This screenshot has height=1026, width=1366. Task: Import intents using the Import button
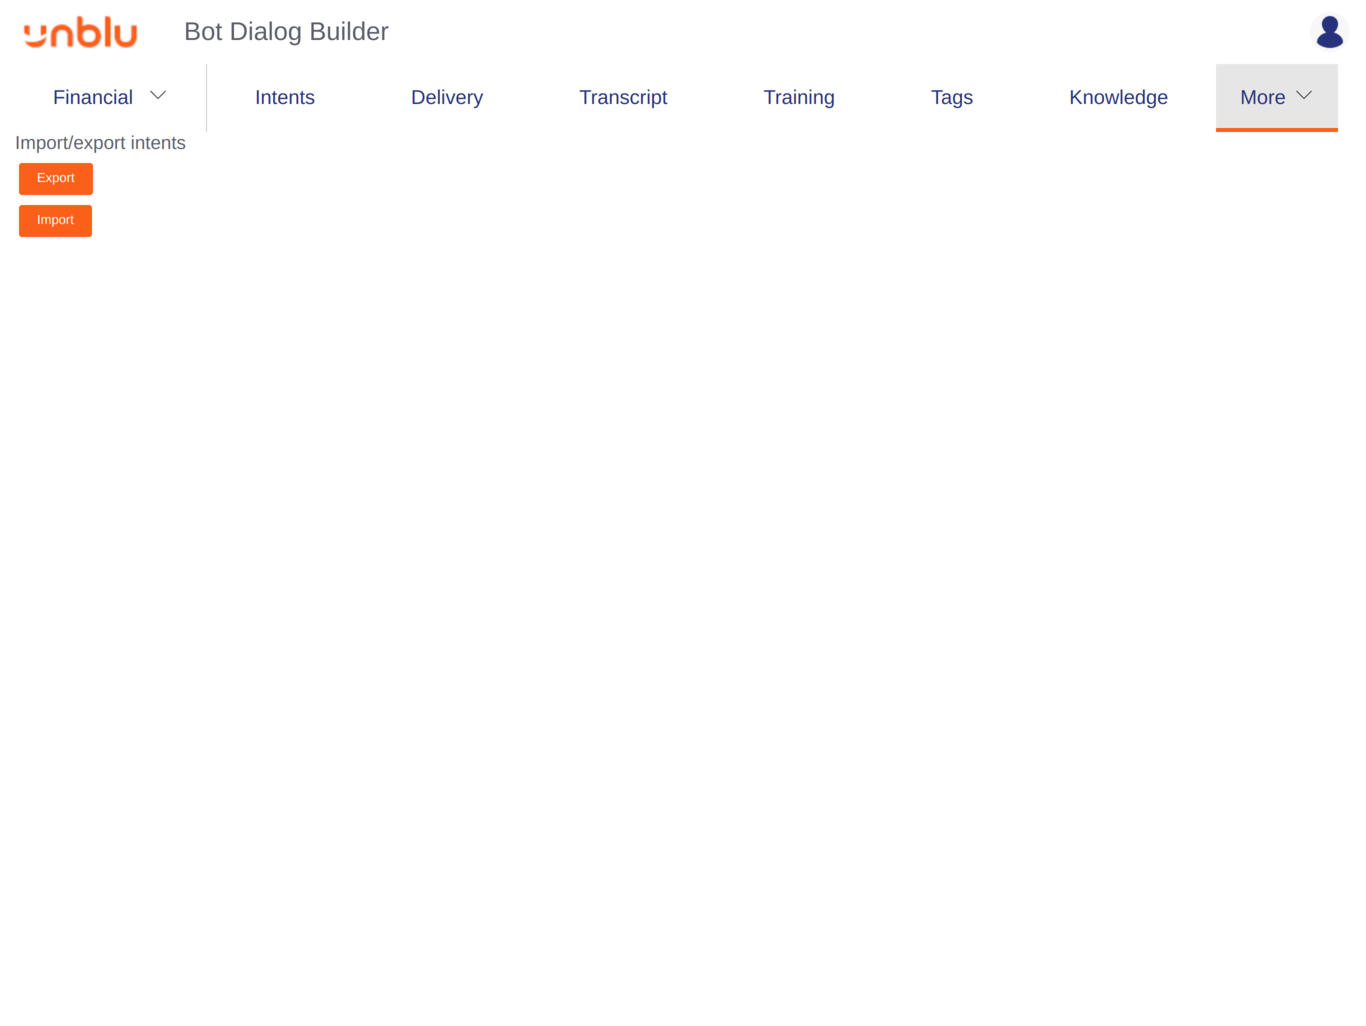55,220
